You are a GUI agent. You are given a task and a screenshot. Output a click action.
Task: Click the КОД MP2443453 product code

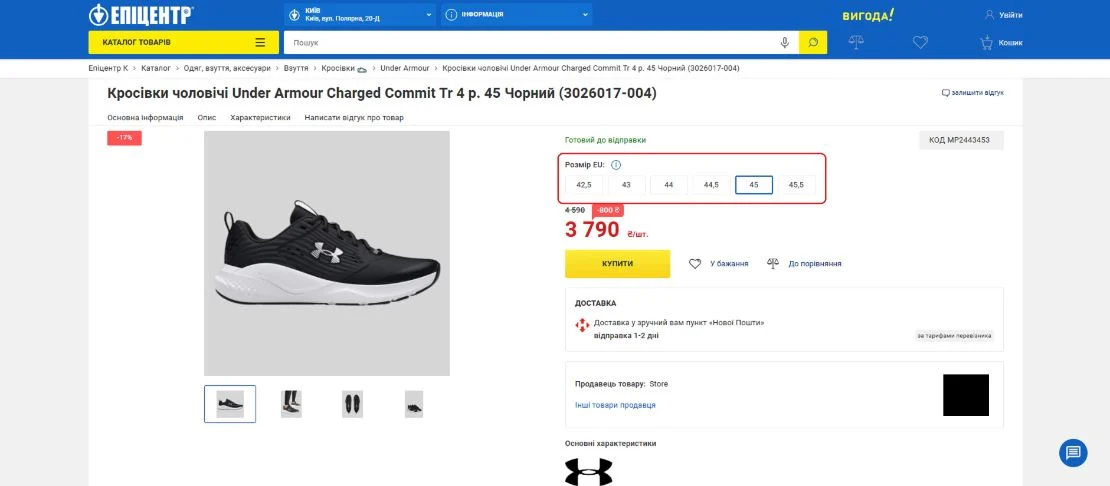[961, 140]
